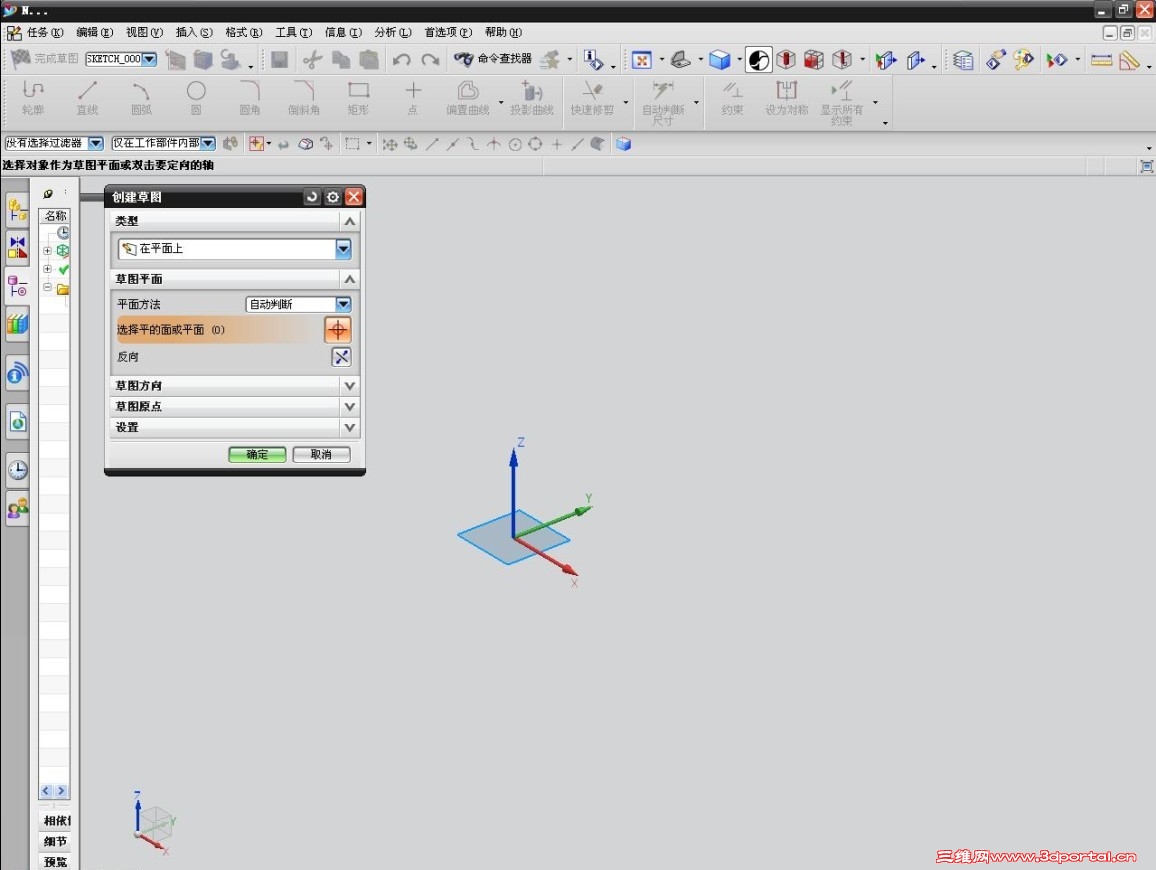1156x870 pixels.
Task: Open the Roles icon in resource bar
Action: tap(18, 508)
